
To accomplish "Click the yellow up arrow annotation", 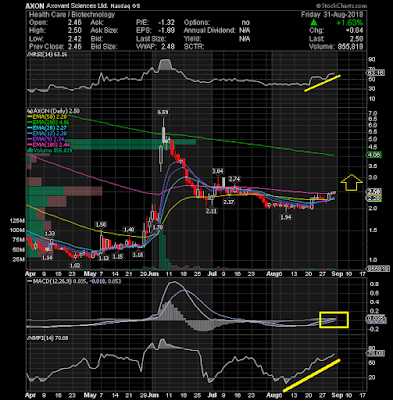I will click(351, 183).
